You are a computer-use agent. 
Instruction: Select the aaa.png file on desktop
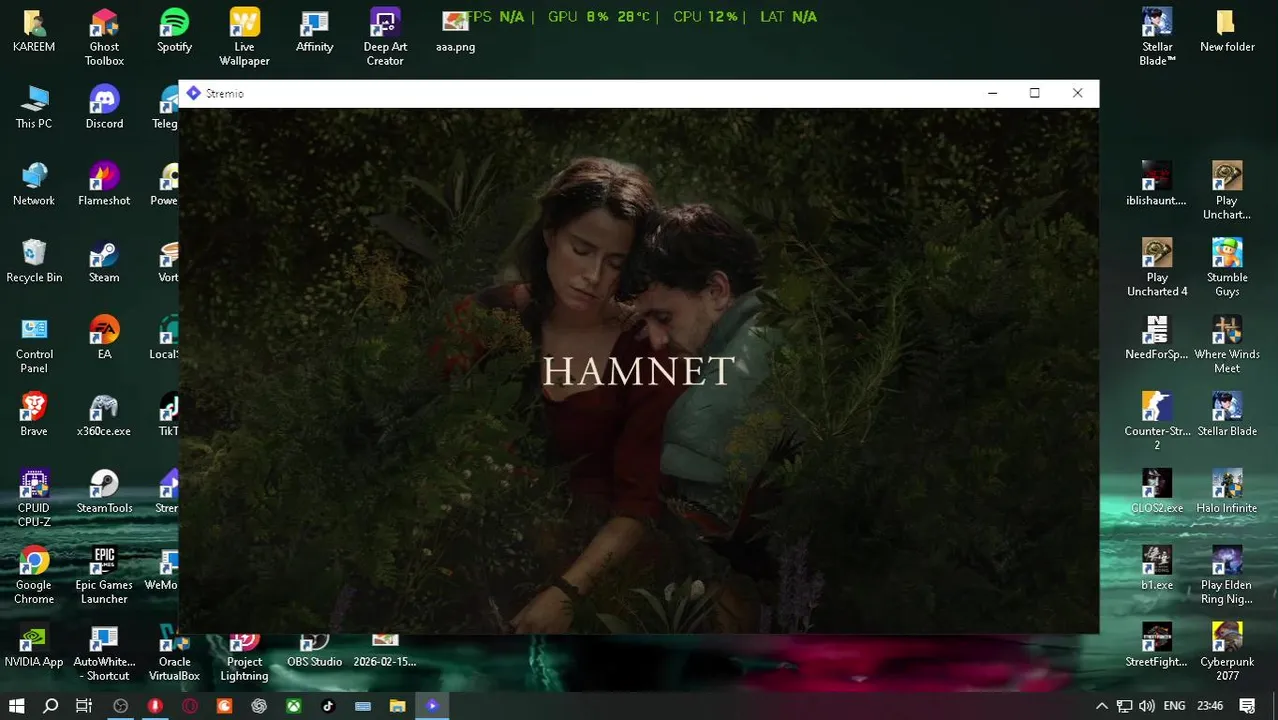(x=455, y=31)
